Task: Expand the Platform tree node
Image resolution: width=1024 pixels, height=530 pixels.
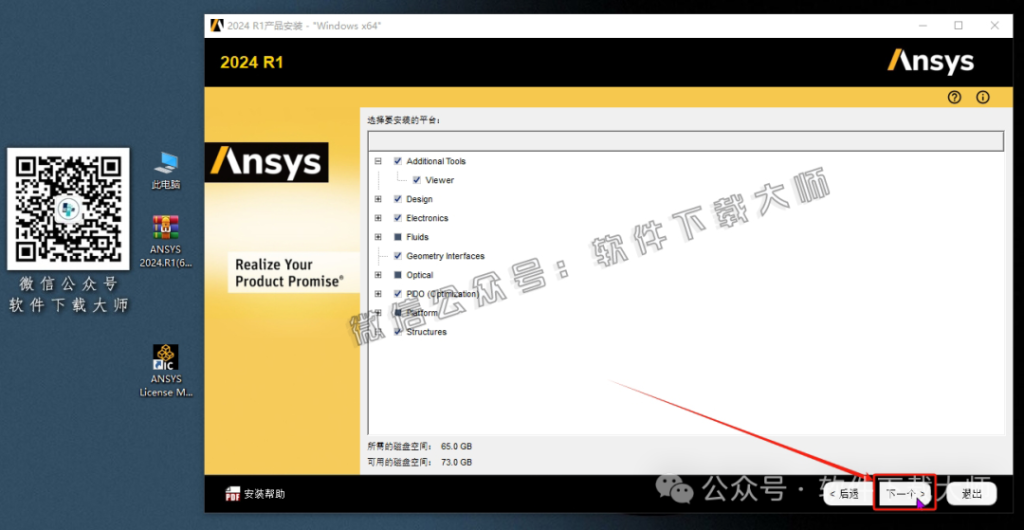Action: (x=377, y=312)
